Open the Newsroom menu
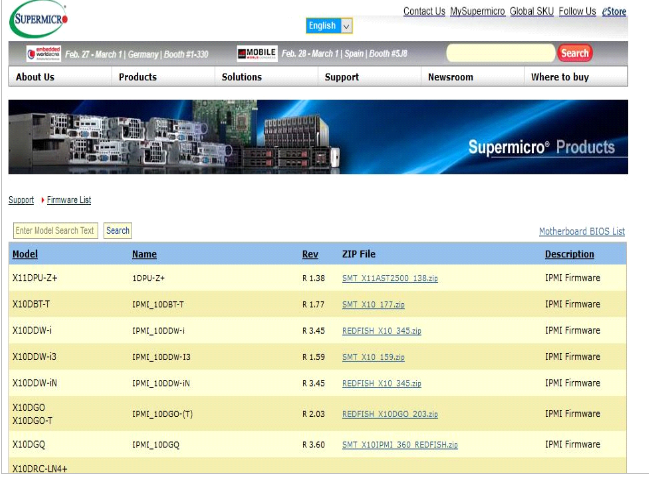 [450, 77]
